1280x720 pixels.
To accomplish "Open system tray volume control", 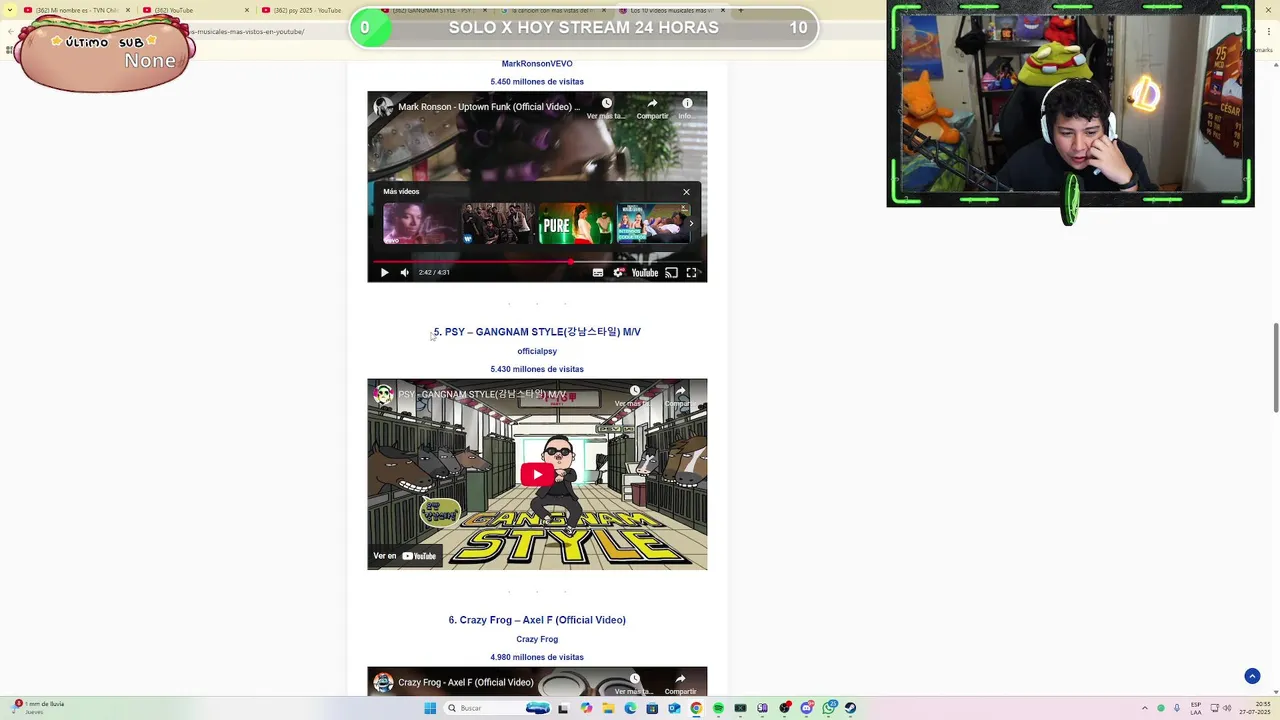I will [1227, 708].
